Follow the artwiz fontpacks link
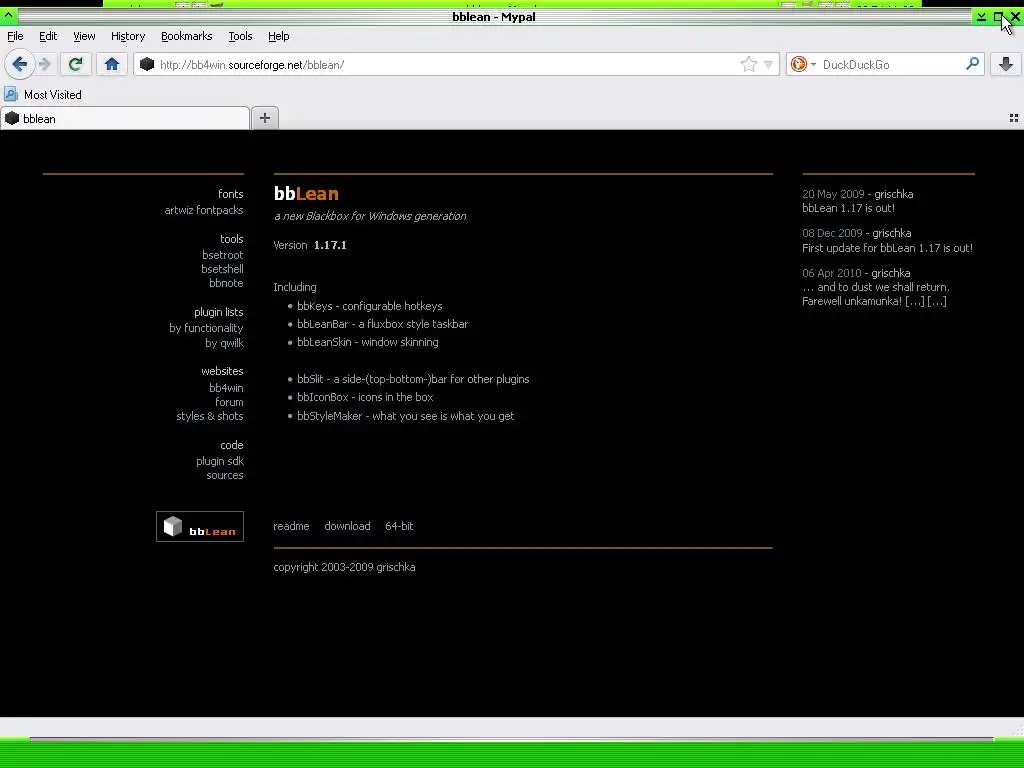Image resolution: width=1024 pixels, height=768 pixels. [204, 210]
